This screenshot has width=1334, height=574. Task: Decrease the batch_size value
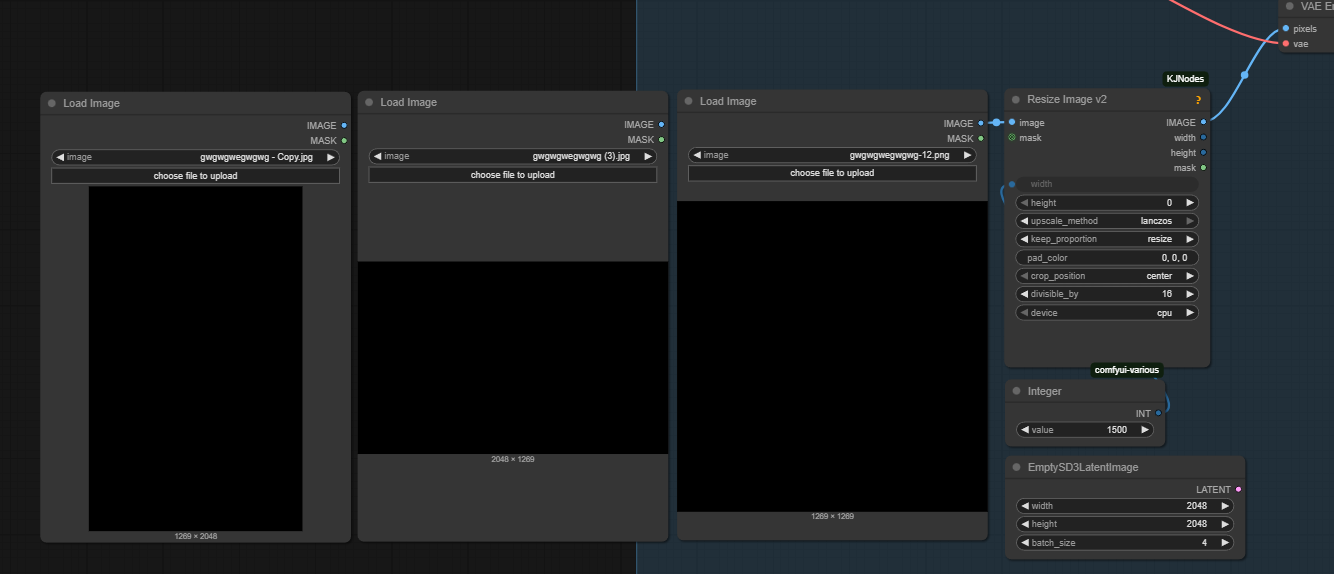pos(1024,543)
